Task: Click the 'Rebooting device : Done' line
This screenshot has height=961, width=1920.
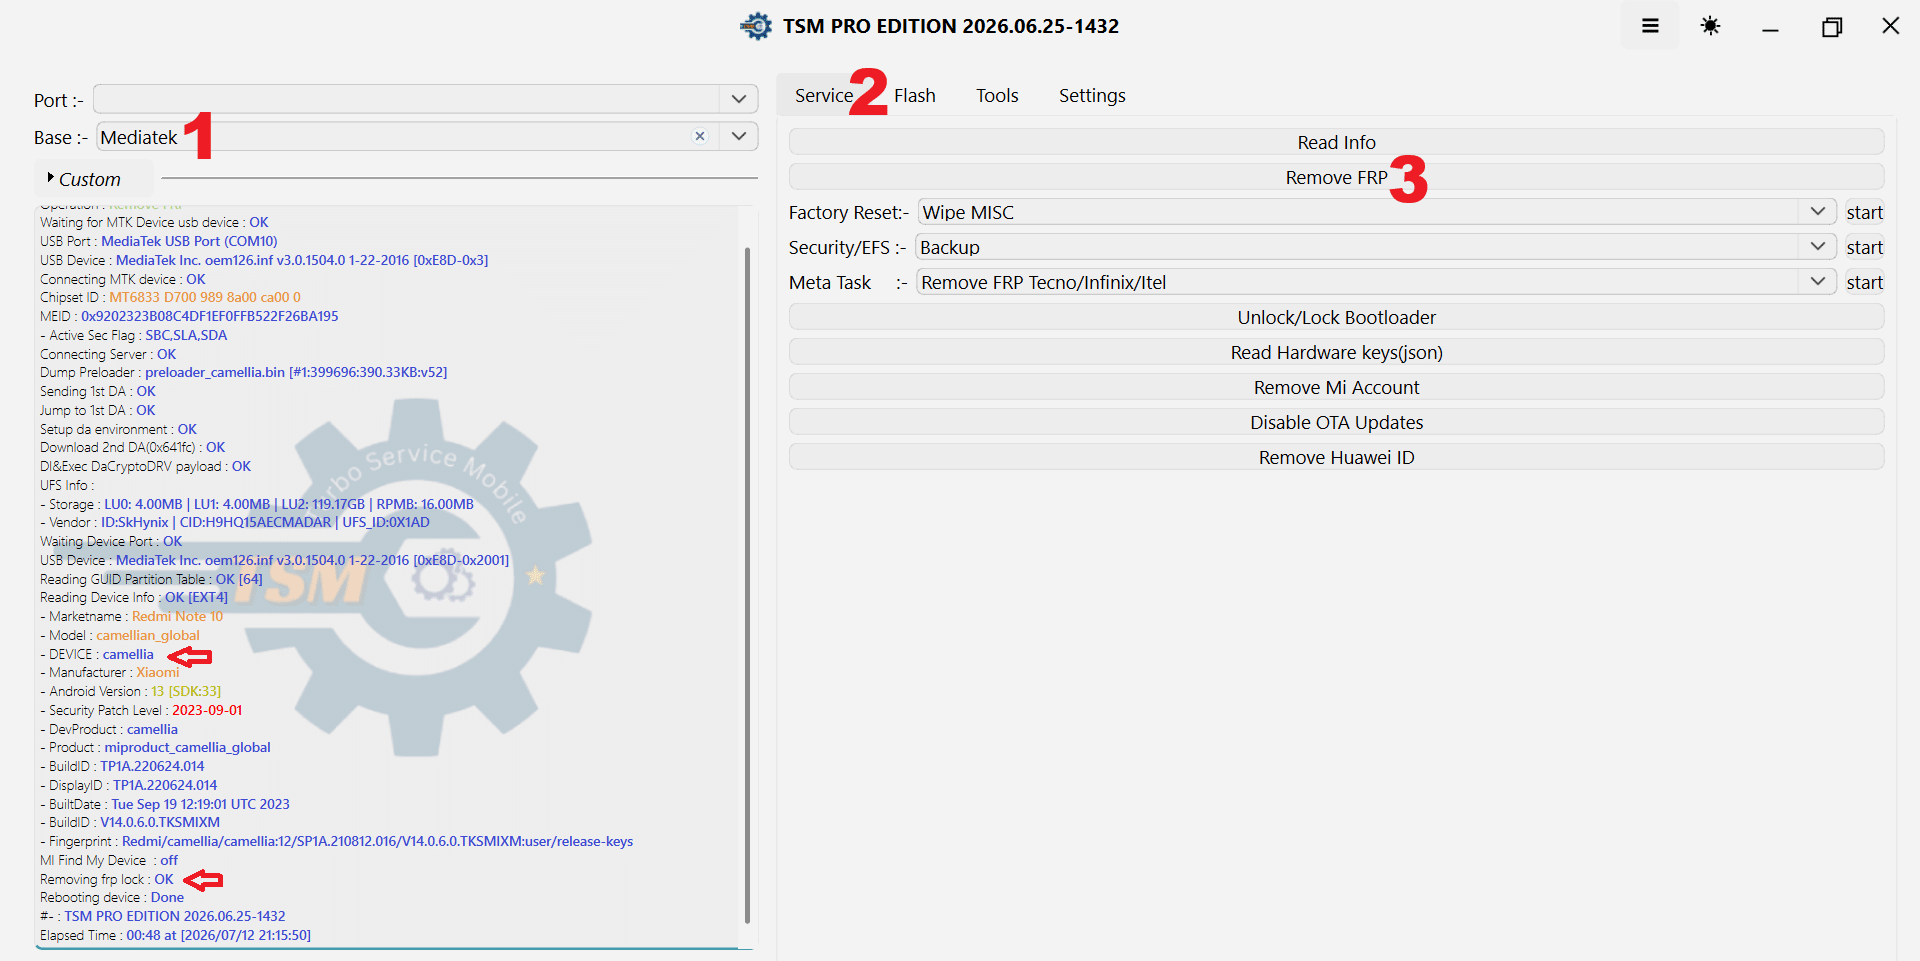Action: [x=112, y=897]
